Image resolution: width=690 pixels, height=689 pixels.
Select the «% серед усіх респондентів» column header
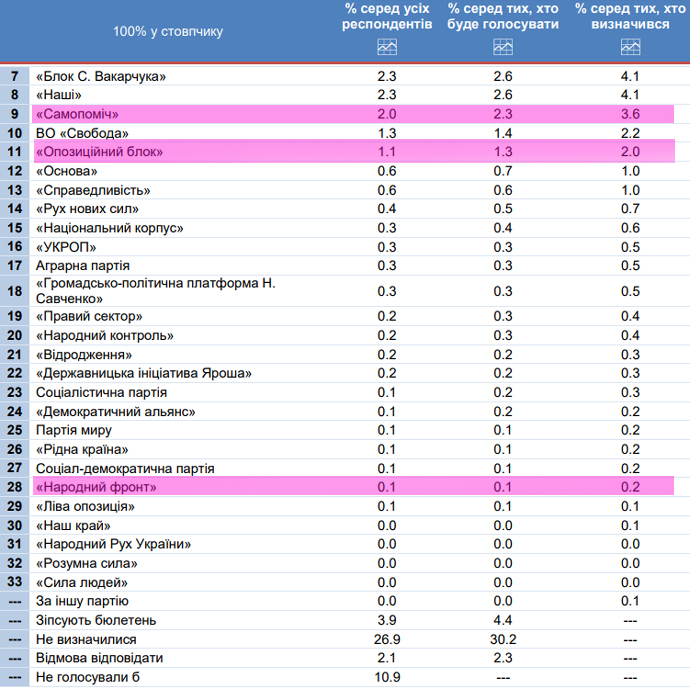pos(387,16)
